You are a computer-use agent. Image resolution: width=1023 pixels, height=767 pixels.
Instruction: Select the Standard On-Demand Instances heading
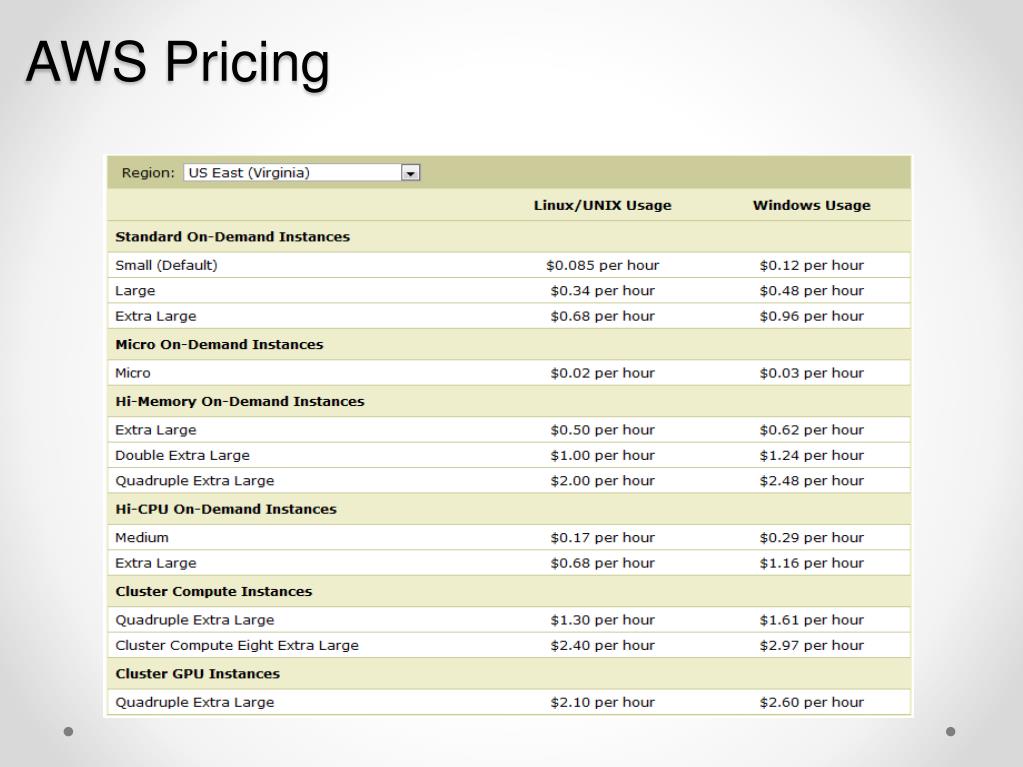[232, 237]
